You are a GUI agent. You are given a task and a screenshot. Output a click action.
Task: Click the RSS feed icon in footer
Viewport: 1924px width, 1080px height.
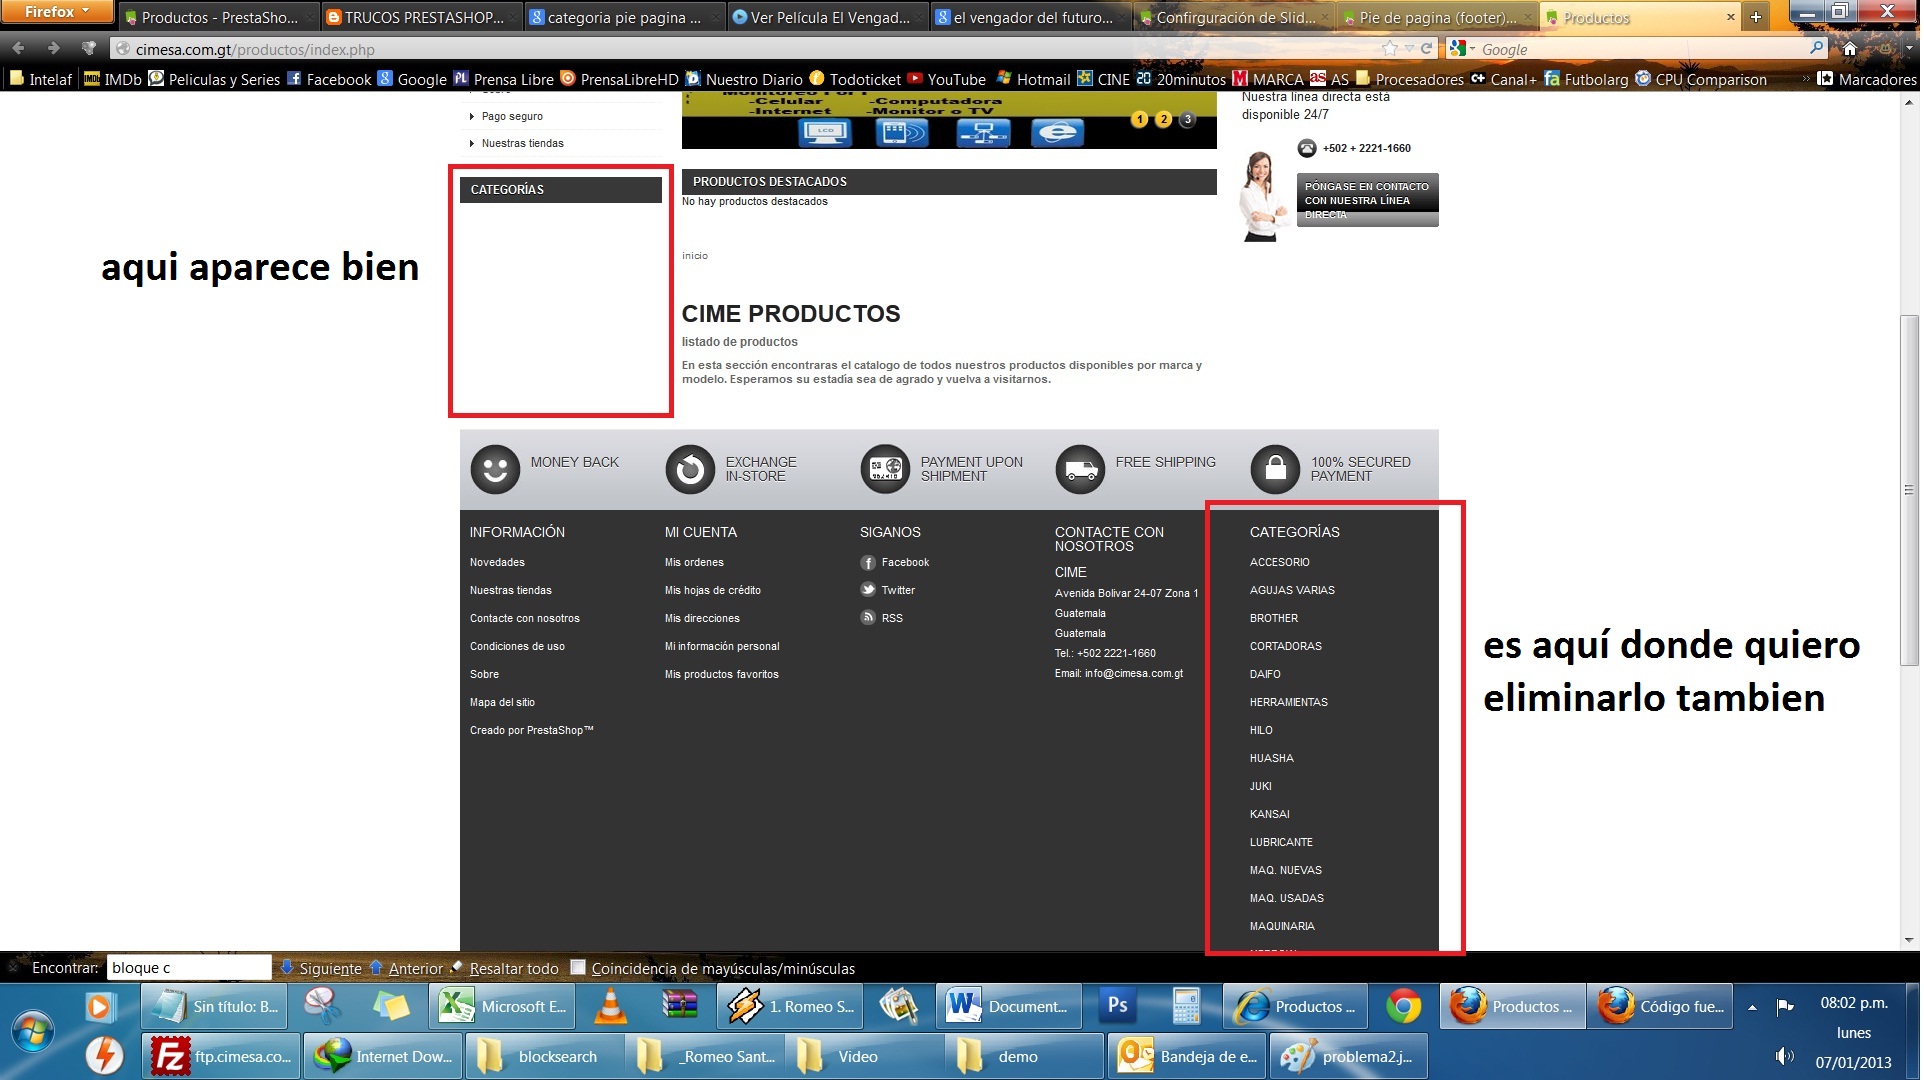pos(868,619)
